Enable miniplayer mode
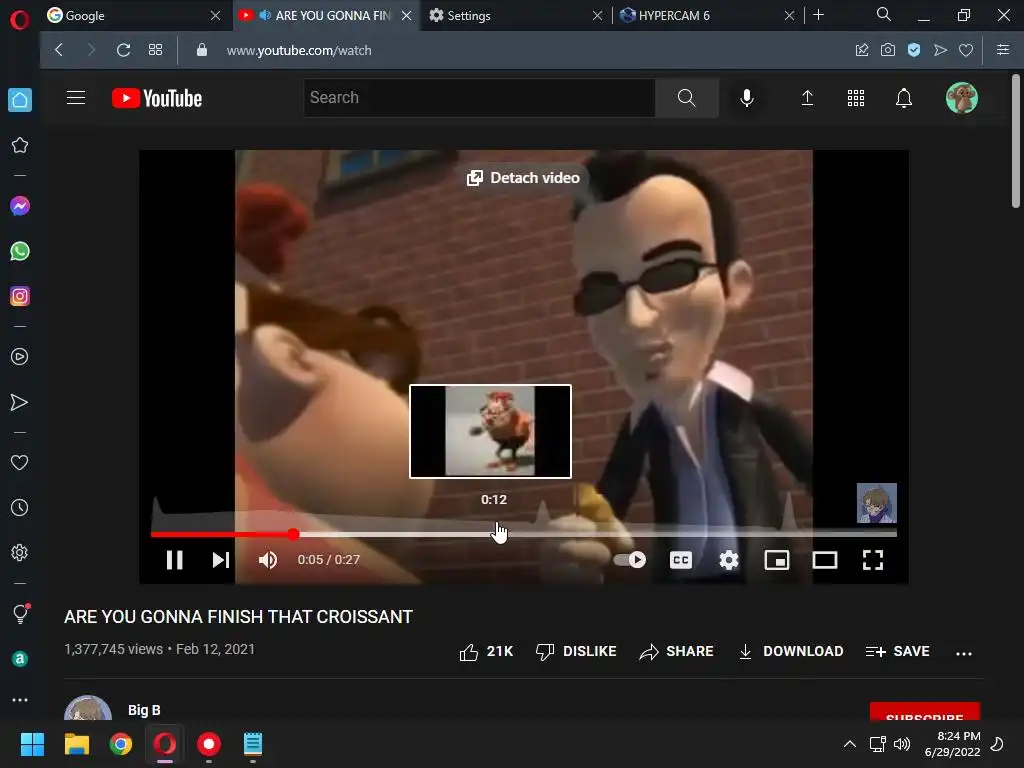1024x768 pixels. click(x=777, y=560)
